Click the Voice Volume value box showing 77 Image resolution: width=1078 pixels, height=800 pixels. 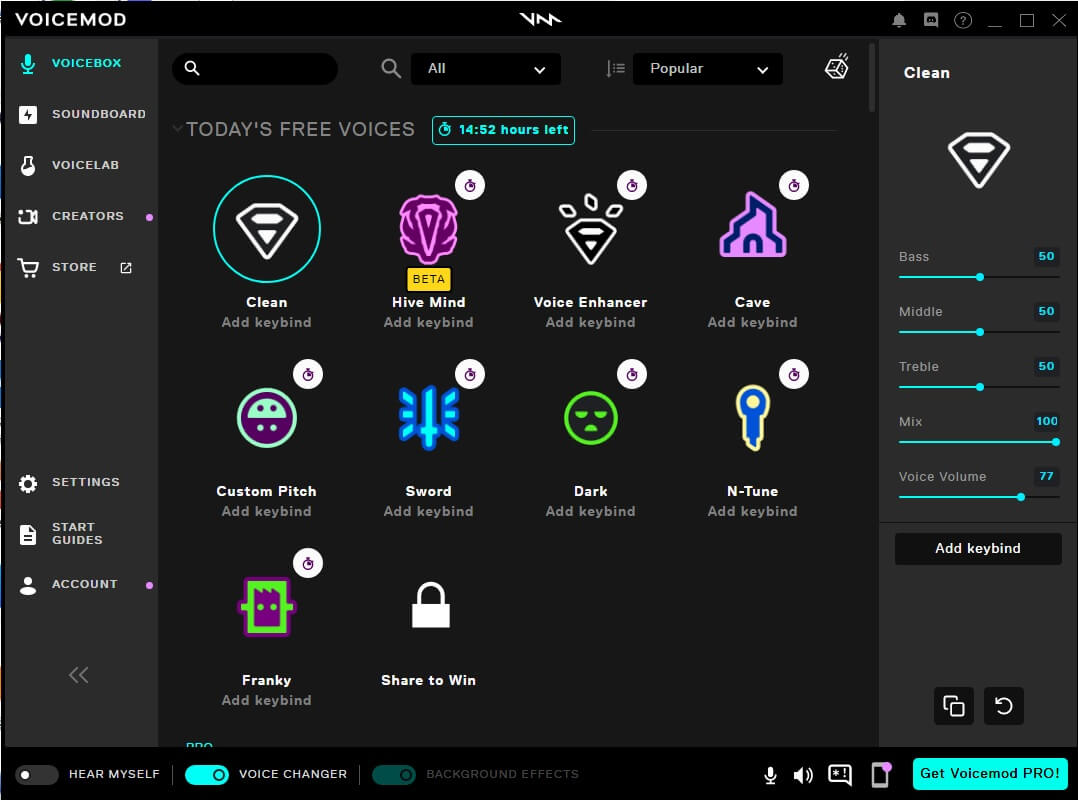[1046, 476]
